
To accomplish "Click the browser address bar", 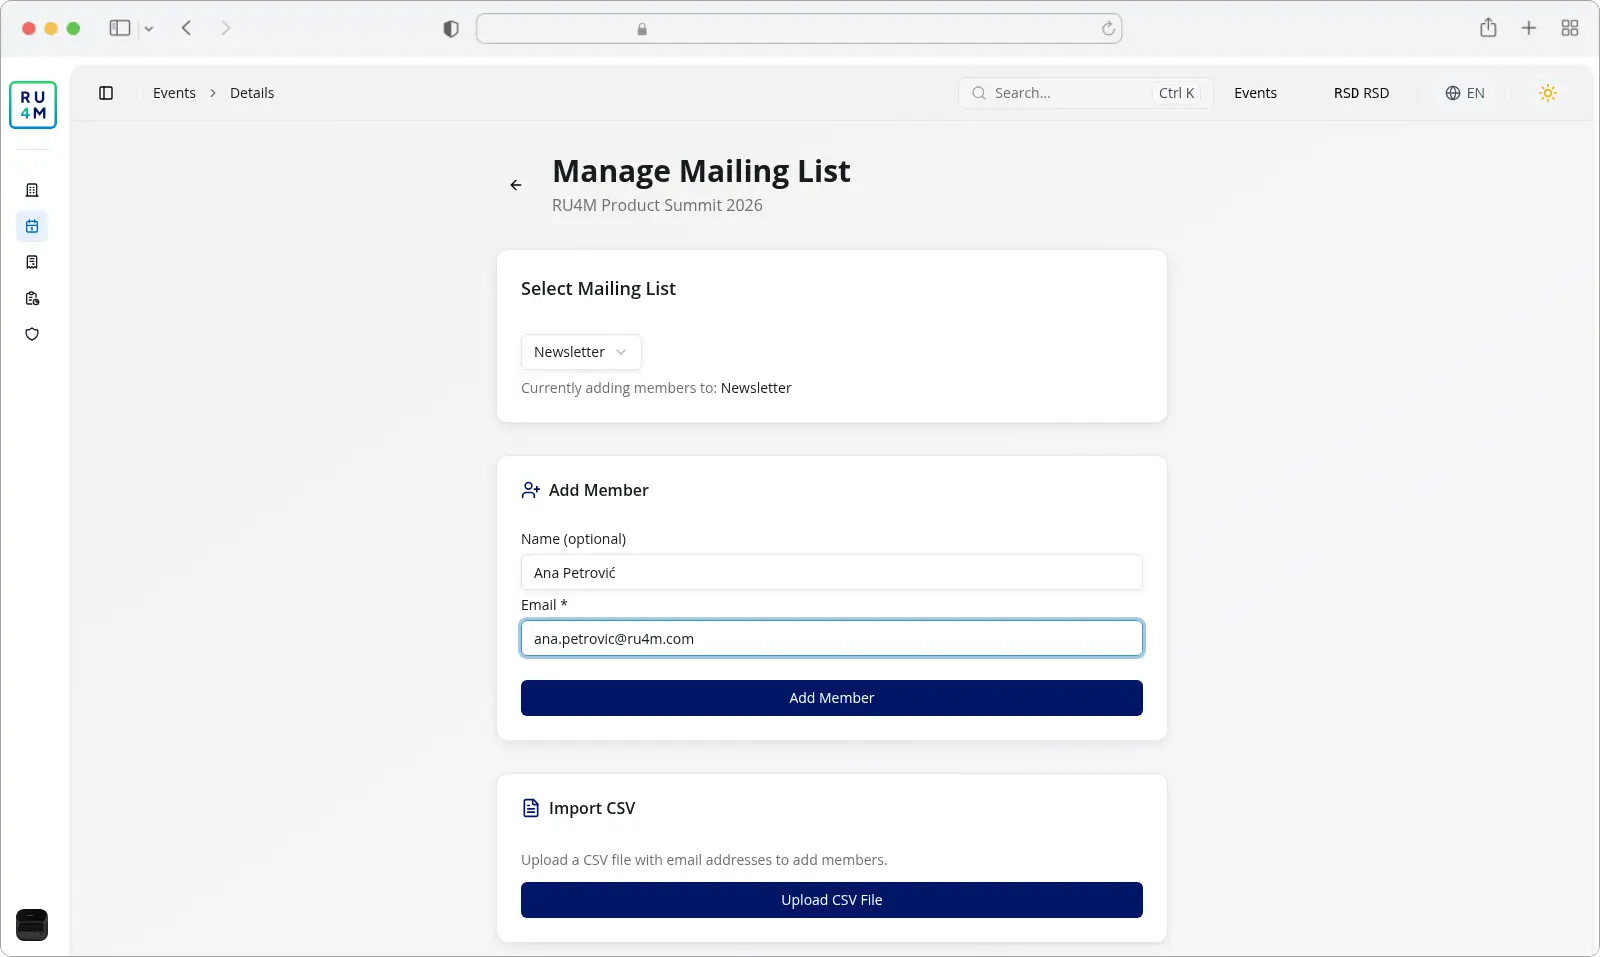I will point(799,29).
